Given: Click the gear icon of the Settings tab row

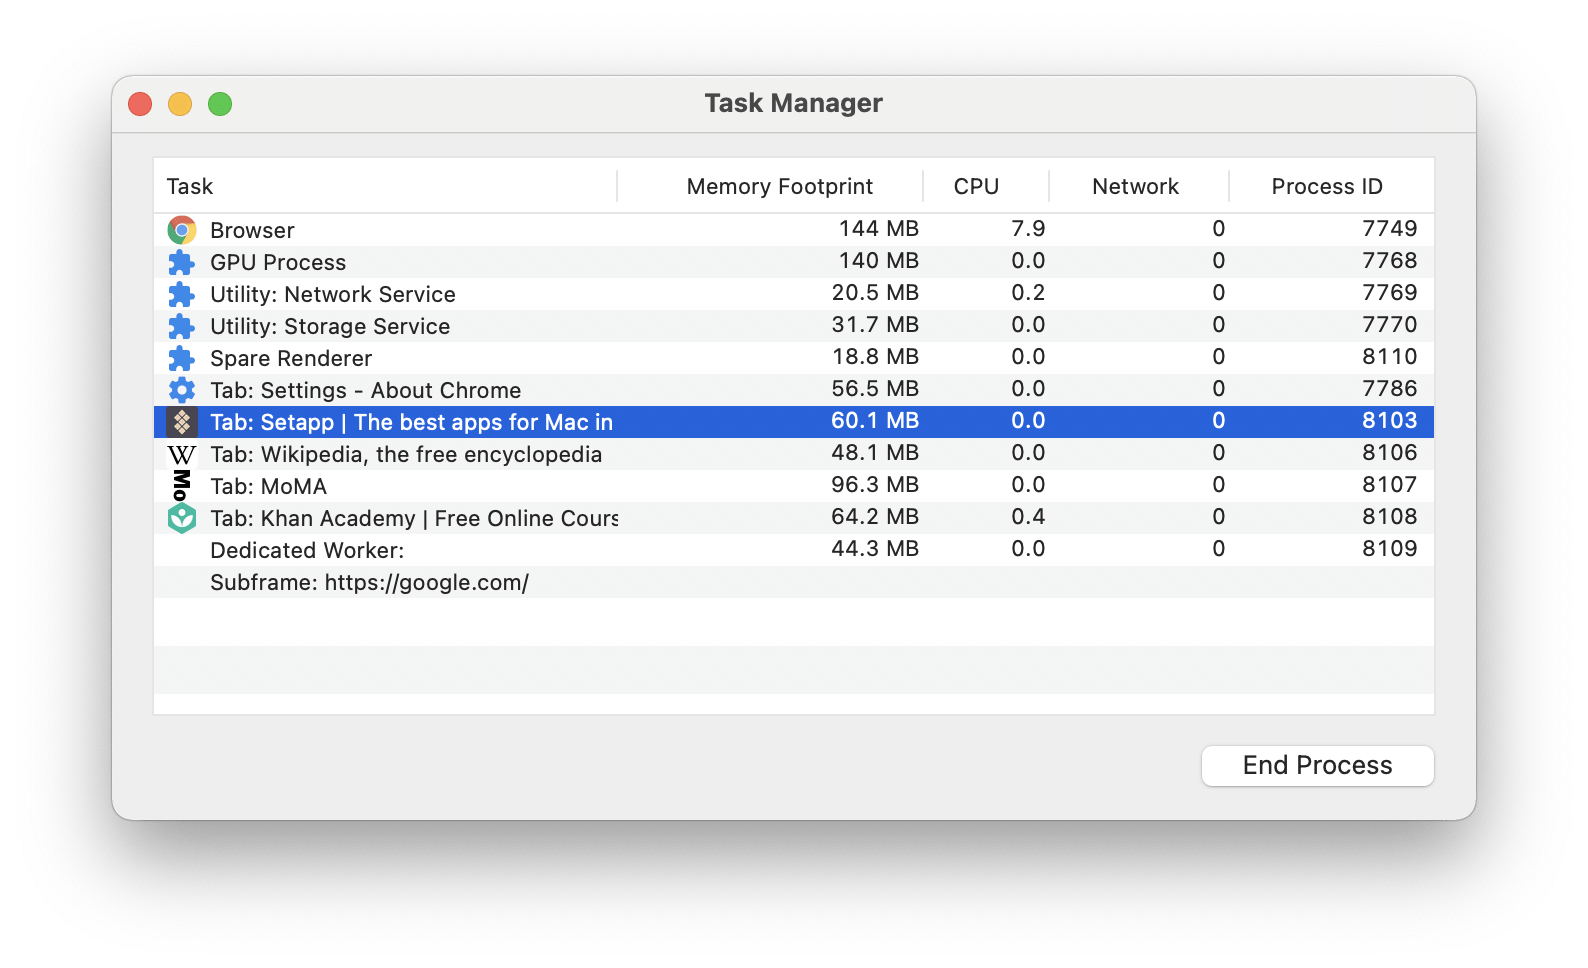Looking at the screenshot, I should click(x=182, y=390).
